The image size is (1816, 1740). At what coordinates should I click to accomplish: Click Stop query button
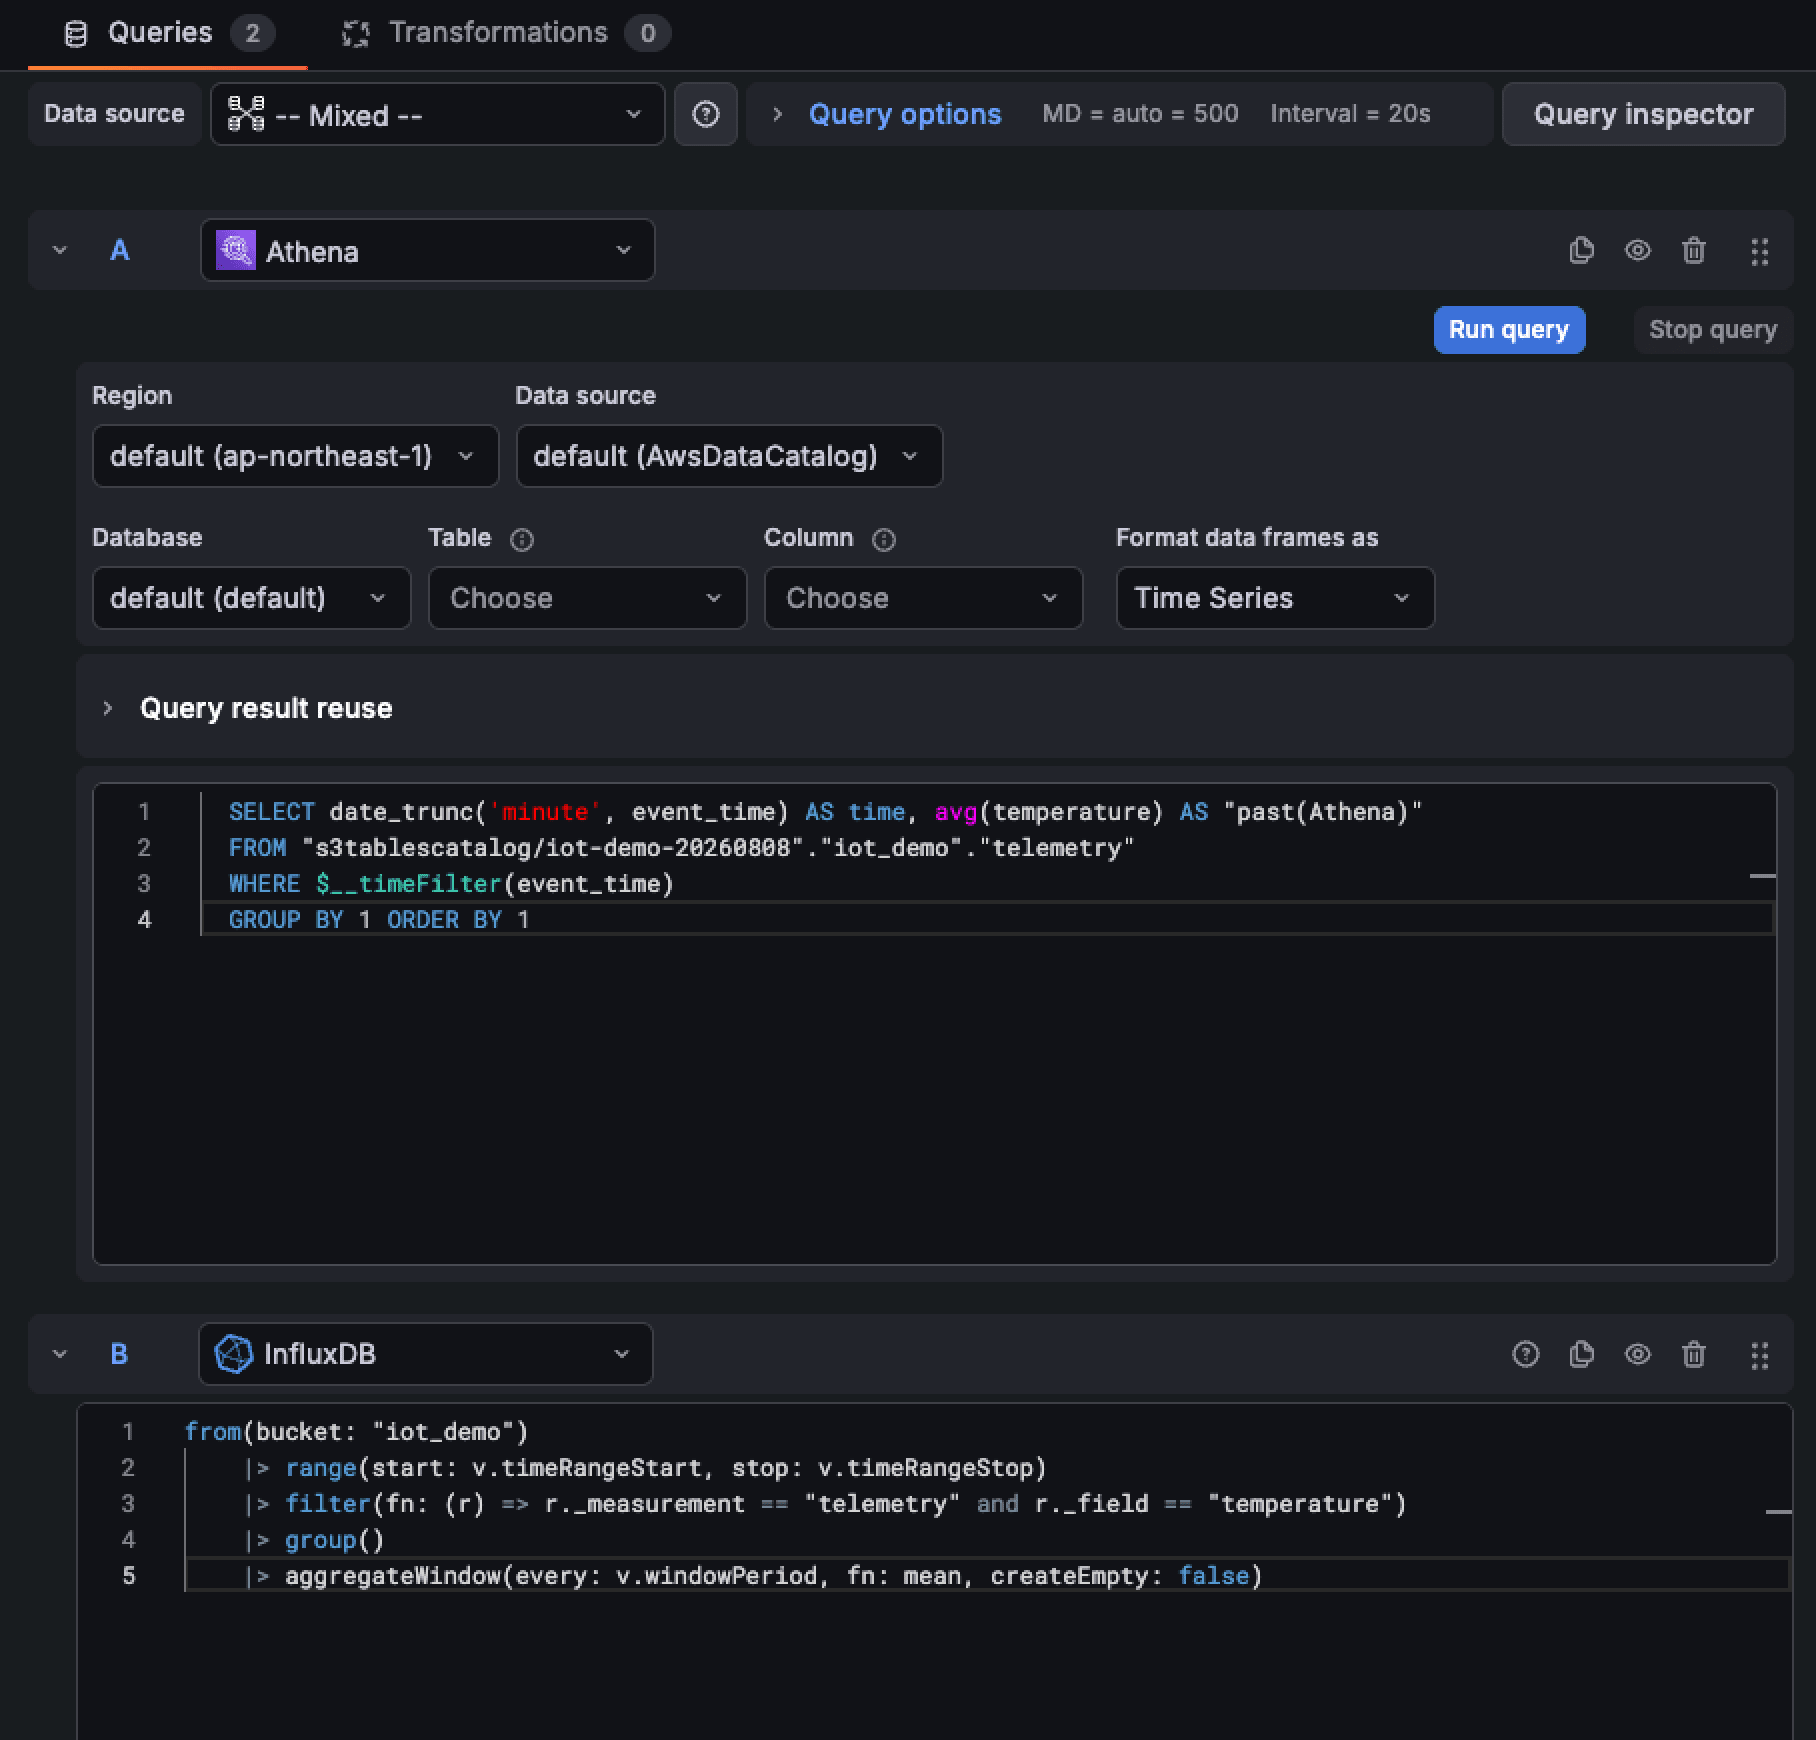point(1713,330)
